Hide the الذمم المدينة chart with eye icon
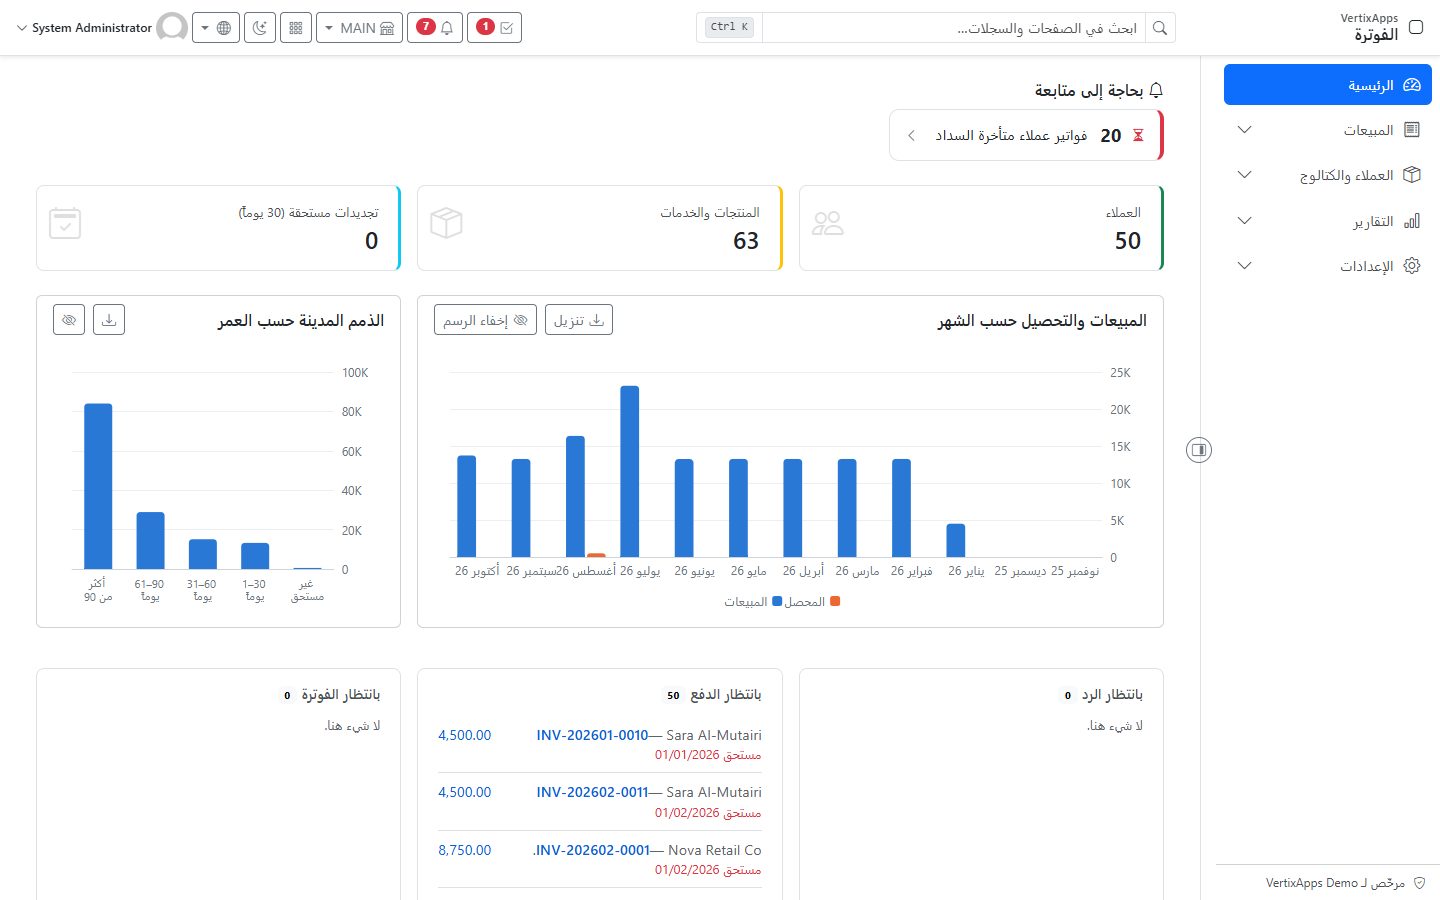The width and height of the screenshot is (1440, 900). click(69, 320)
